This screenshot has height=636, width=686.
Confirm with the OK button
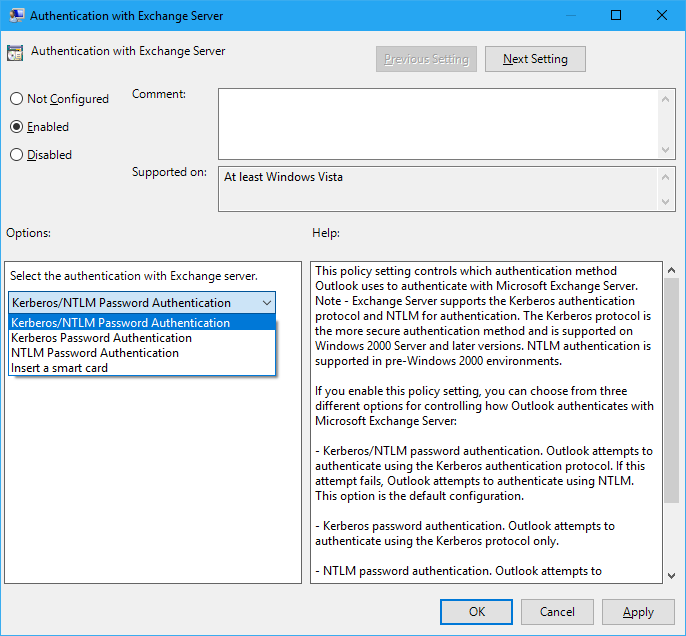(x=476, y=612)
